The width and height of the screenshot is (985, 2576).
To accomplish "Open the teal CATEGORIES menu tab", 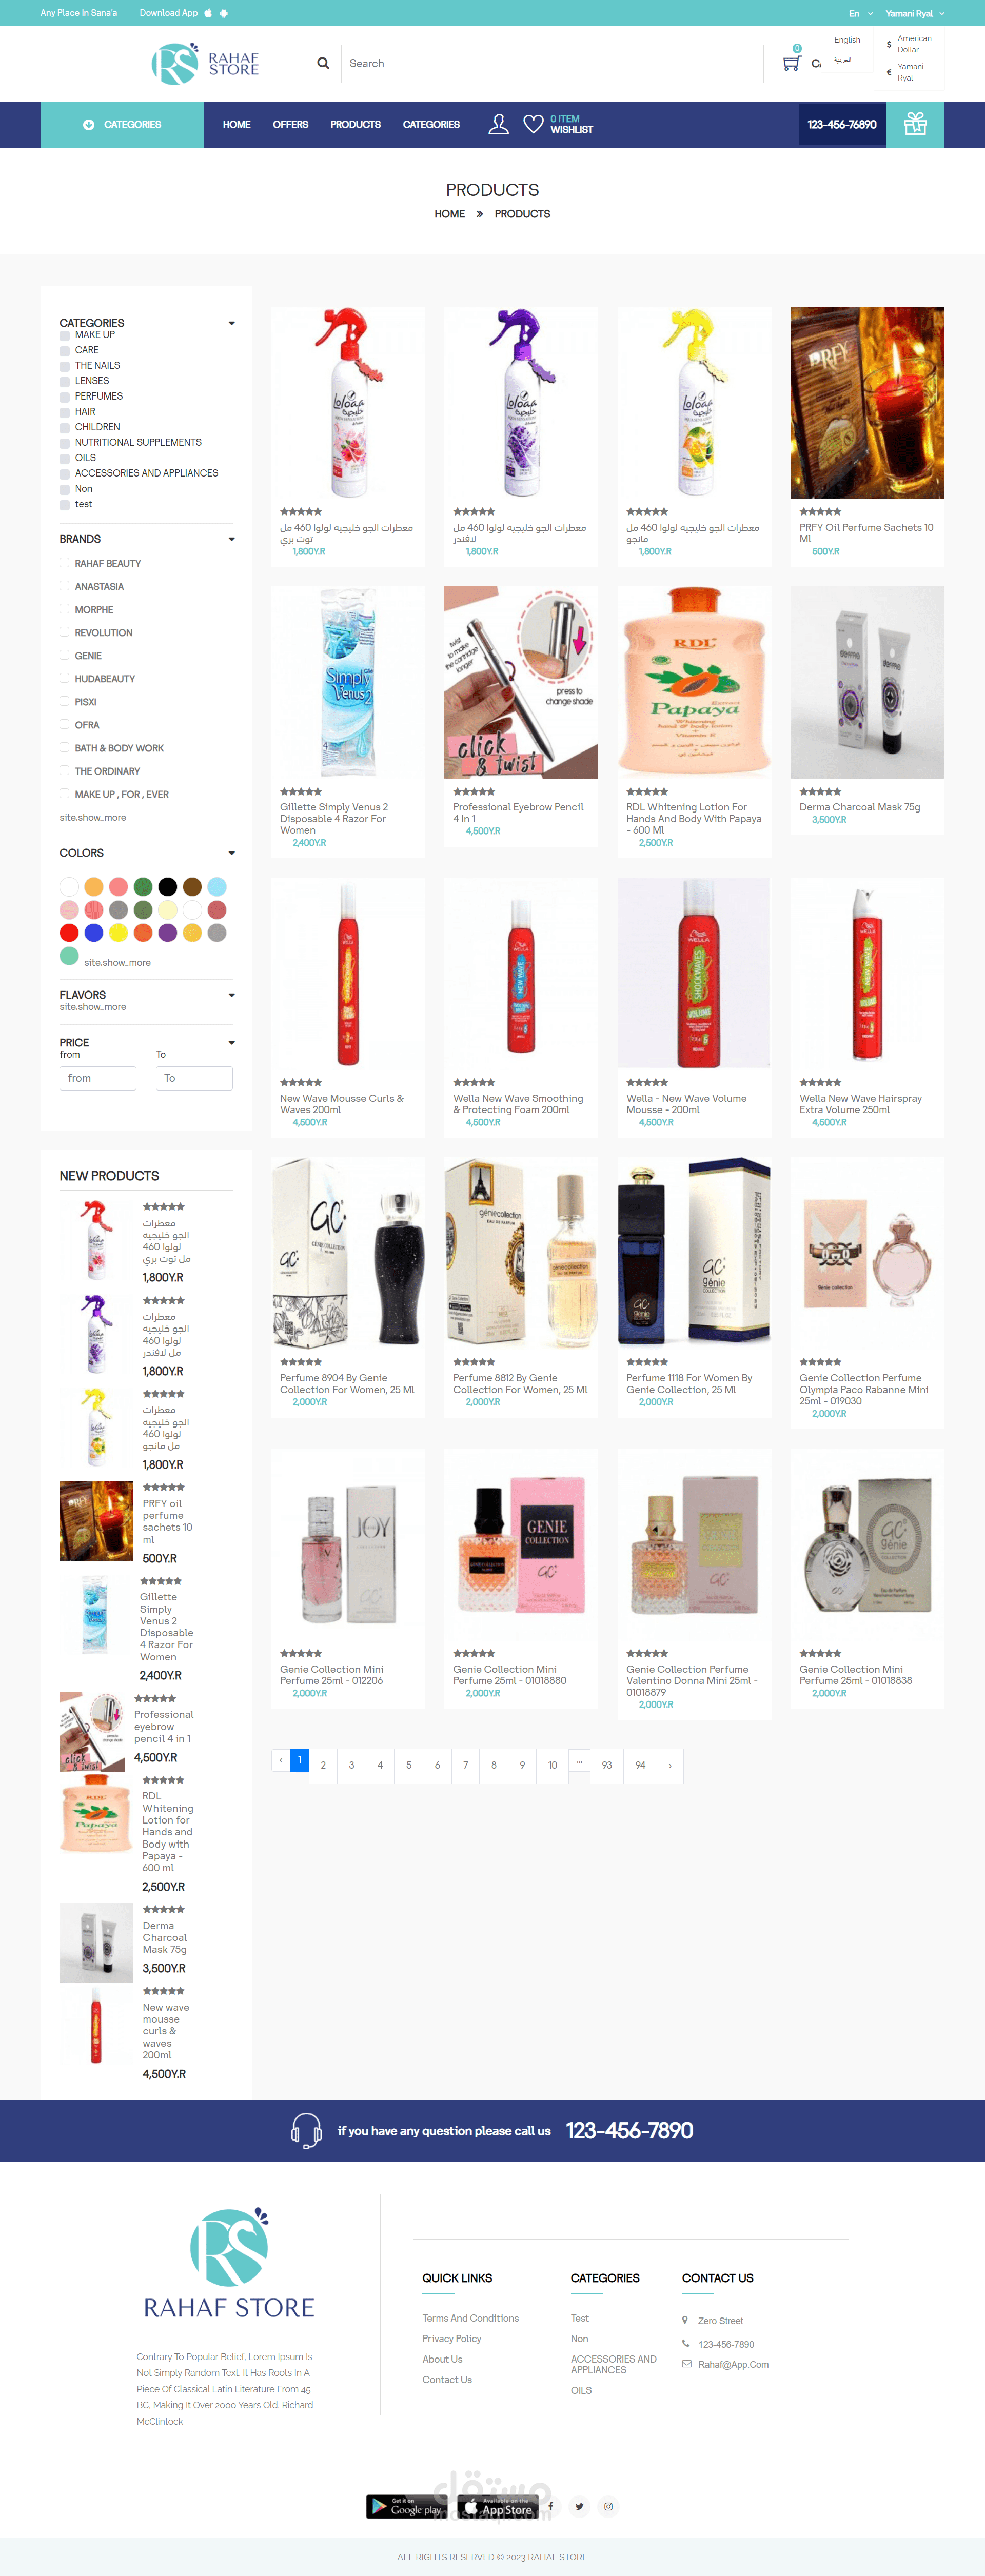I will click(122, 125).
